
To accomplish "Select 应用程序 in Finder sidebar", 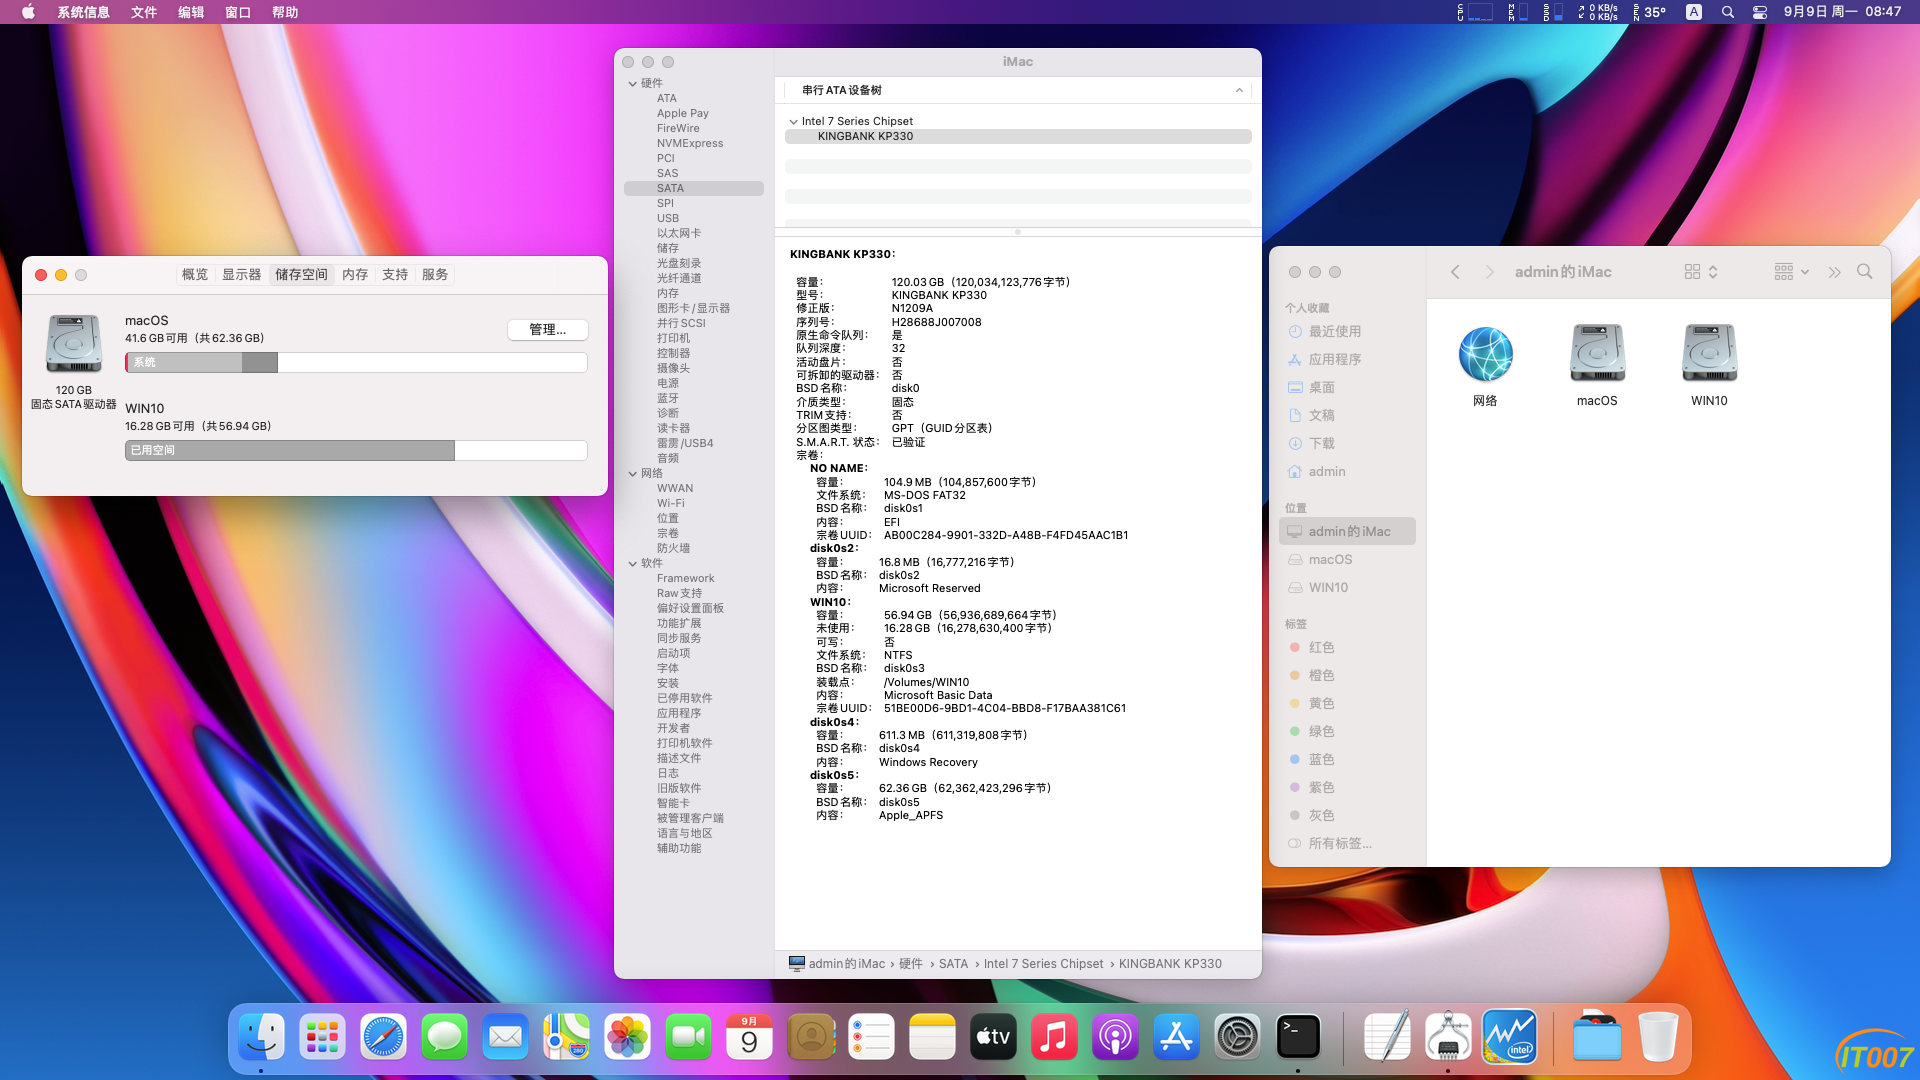I will (x=1335, y=360).
